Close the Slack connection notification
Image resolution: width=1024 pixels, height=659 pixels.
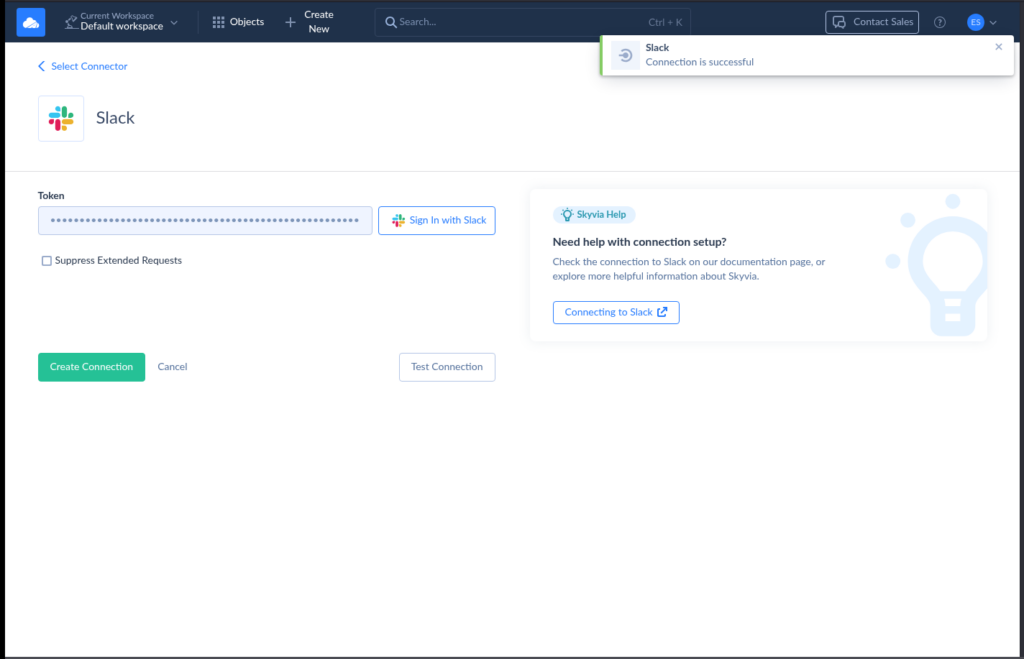999,46
